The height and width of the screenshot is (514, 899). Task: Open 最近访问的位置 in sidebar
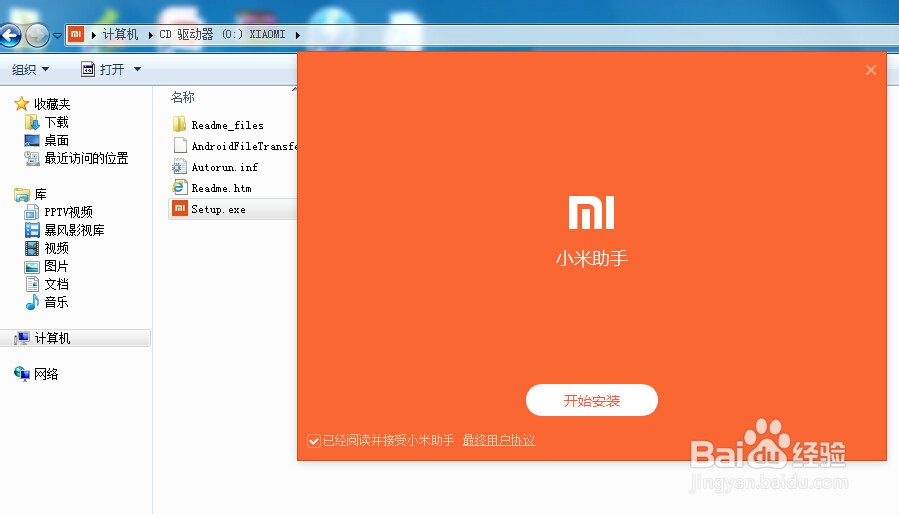tap(87, 158)
